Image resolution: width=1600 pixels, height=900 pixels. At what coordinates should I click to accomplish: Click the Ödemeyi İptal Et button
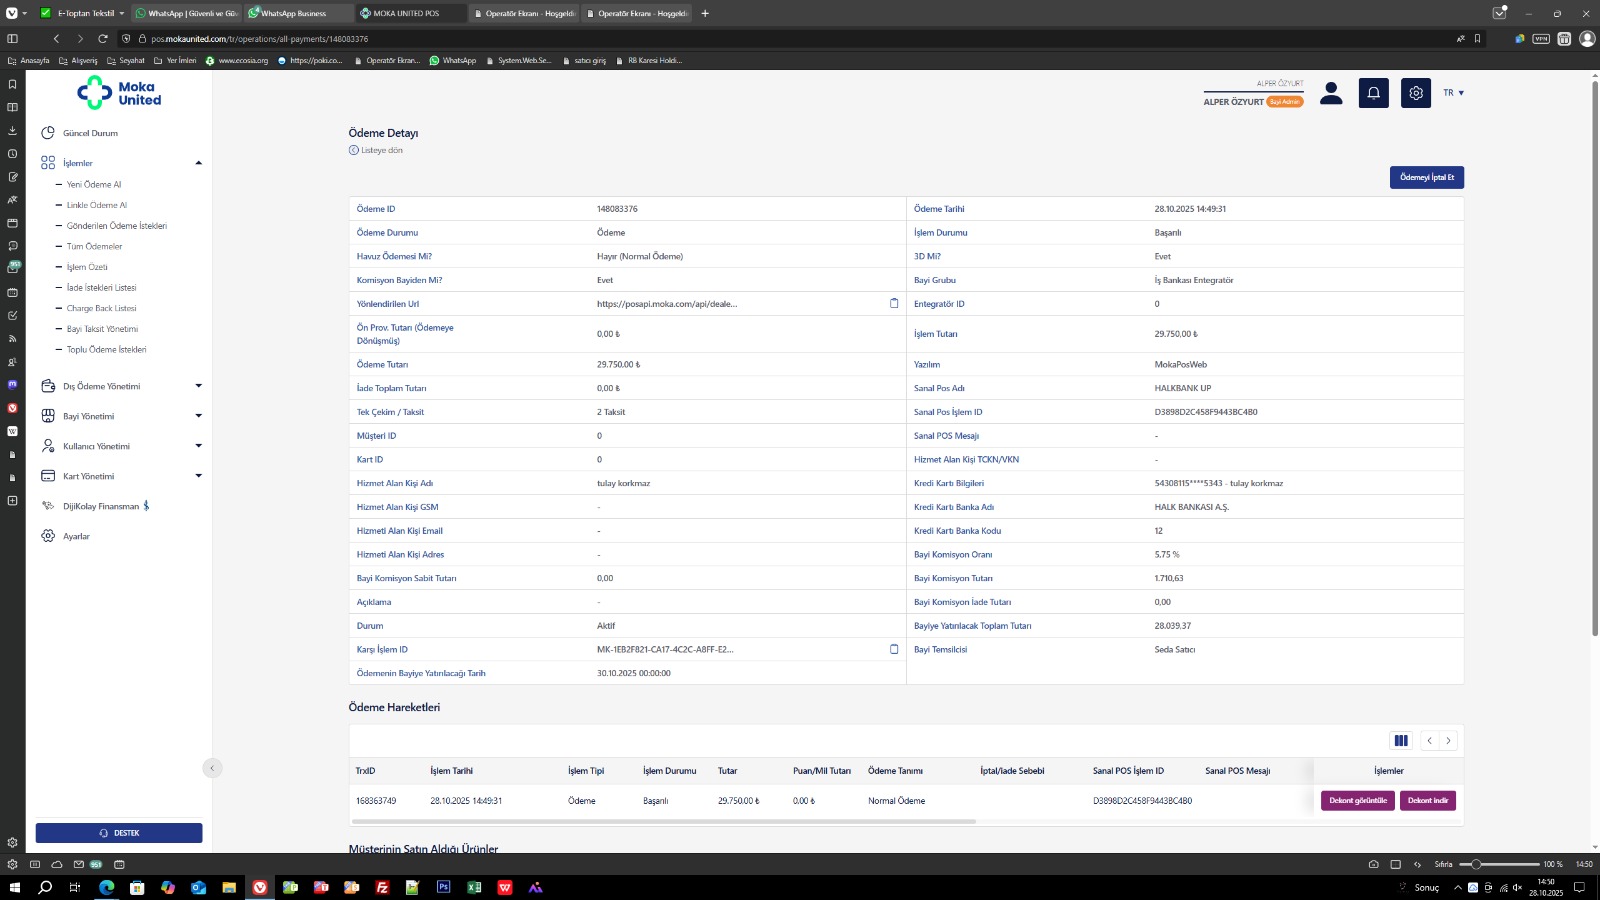[1426, 177]
